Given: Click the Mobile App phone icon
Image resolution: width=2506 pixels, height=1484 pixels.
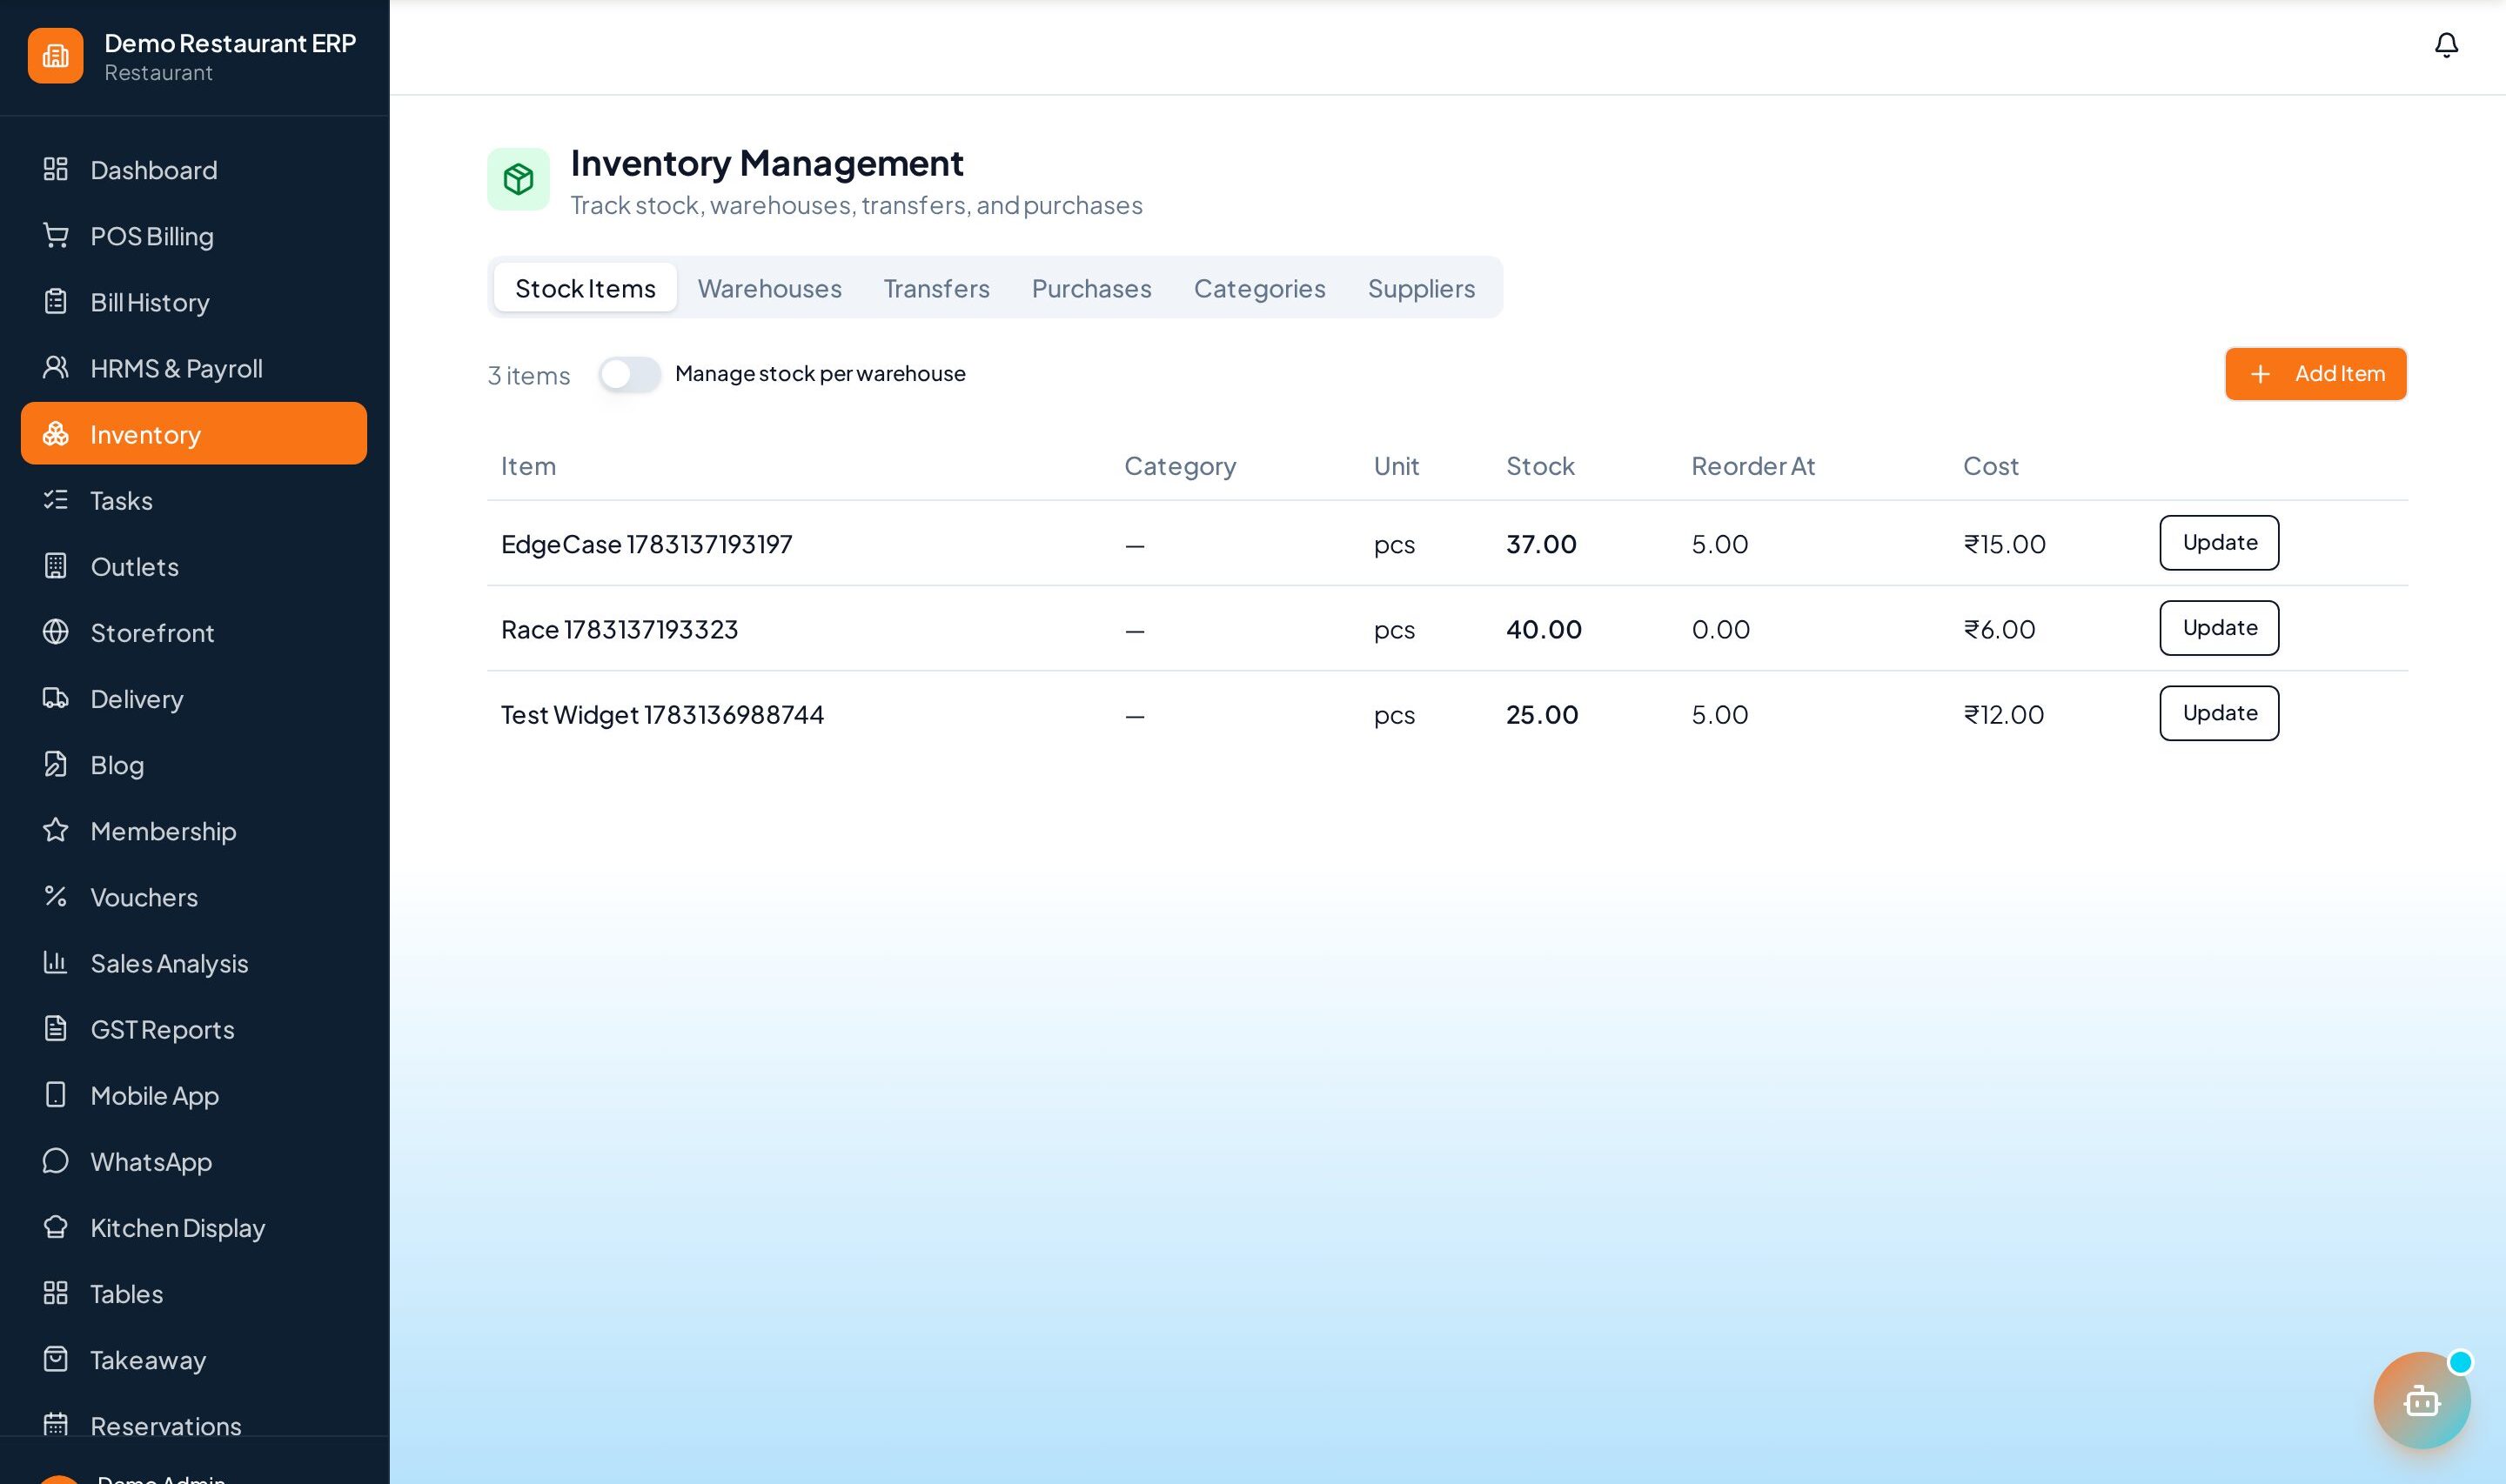Looking at the screenshot, I should pyautogui.click(x=56, y=1094).
